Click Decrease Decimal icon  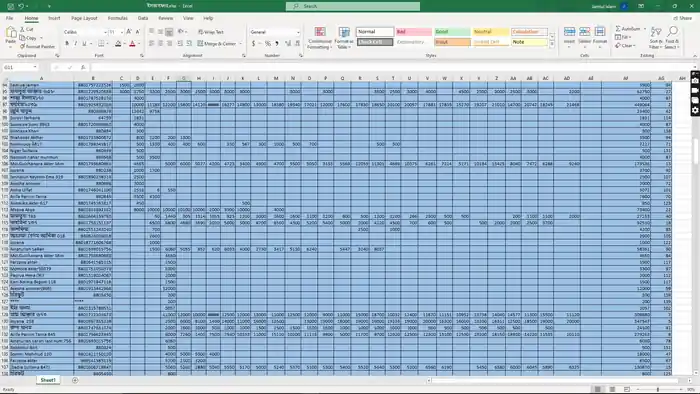pos(297,44)
